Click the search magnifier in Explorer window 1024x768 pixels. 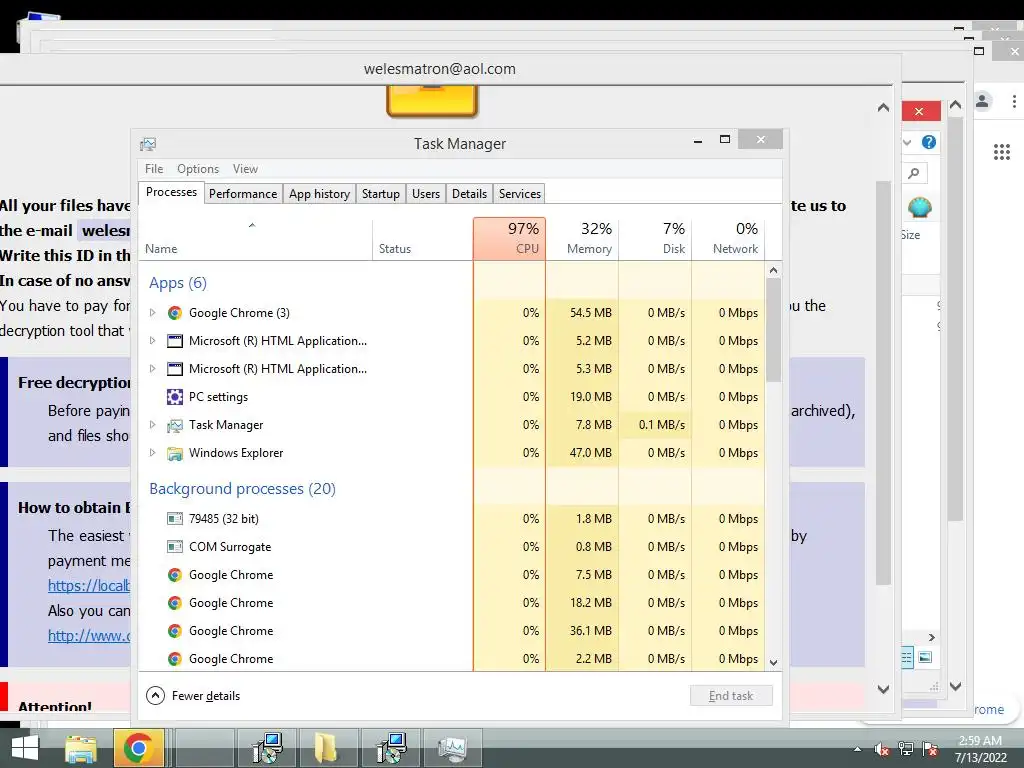tap(914, 173)
